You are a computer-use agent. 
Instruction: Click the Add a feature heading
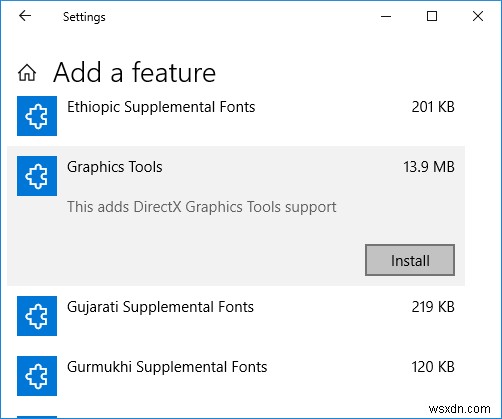(135, 72)
